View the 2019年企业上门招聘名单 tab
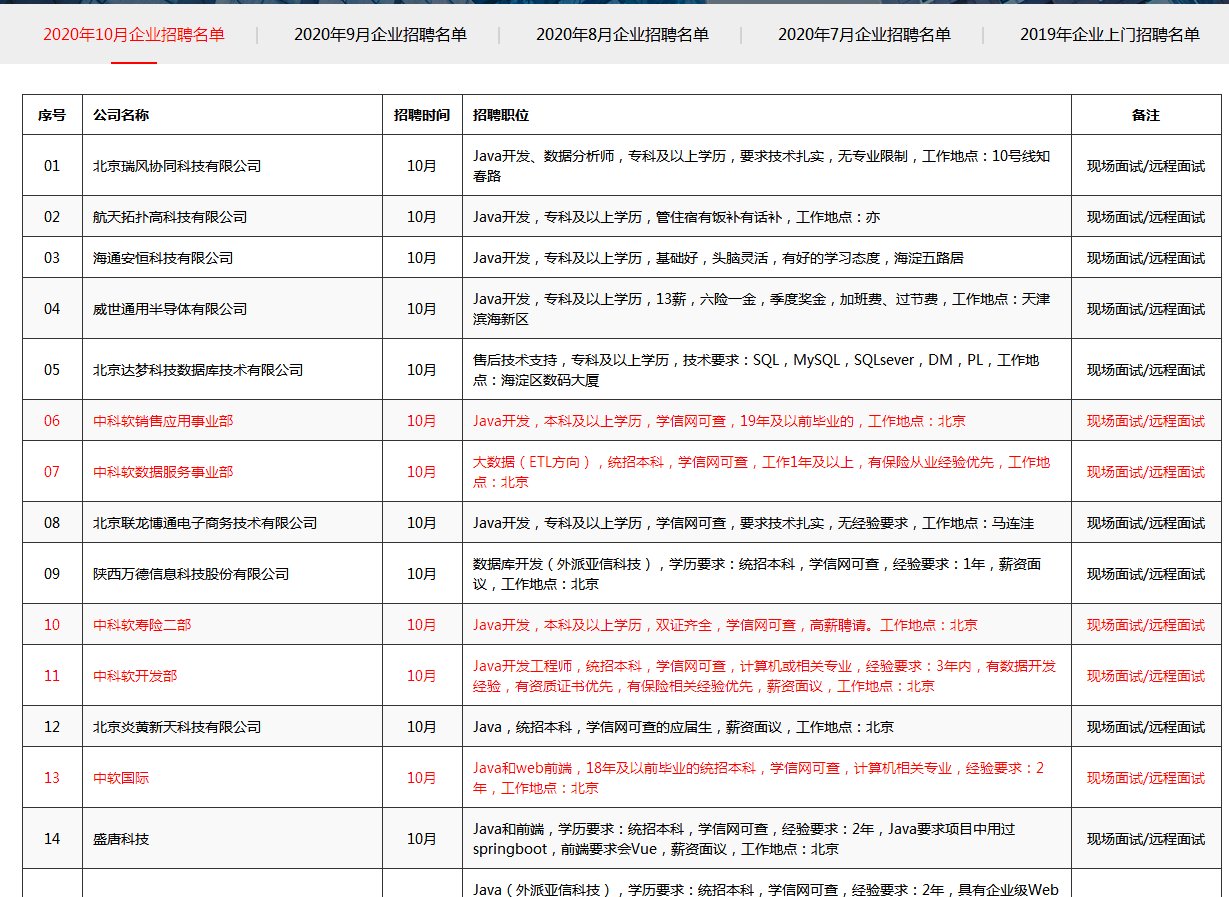The width and height of the screenshot is (1229, 897). tap(1110, 33)
